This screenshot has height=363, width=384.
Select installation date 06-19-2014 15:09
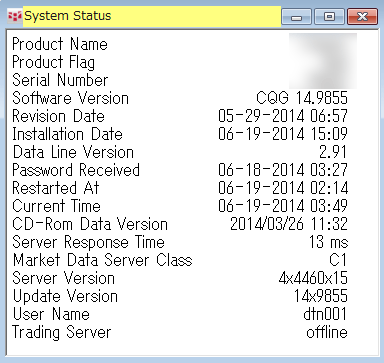click(283, 134)
